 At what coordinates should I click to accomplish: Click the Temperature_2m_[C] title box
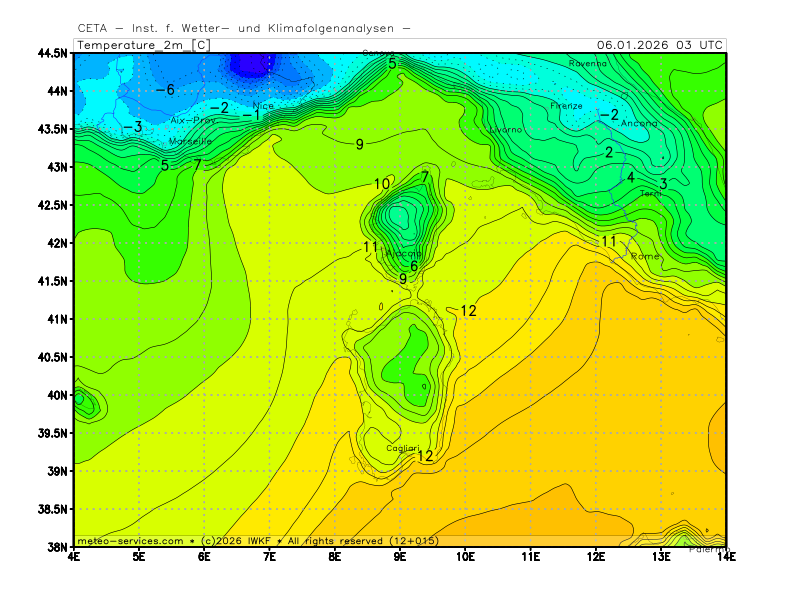(x=144, y=45)
